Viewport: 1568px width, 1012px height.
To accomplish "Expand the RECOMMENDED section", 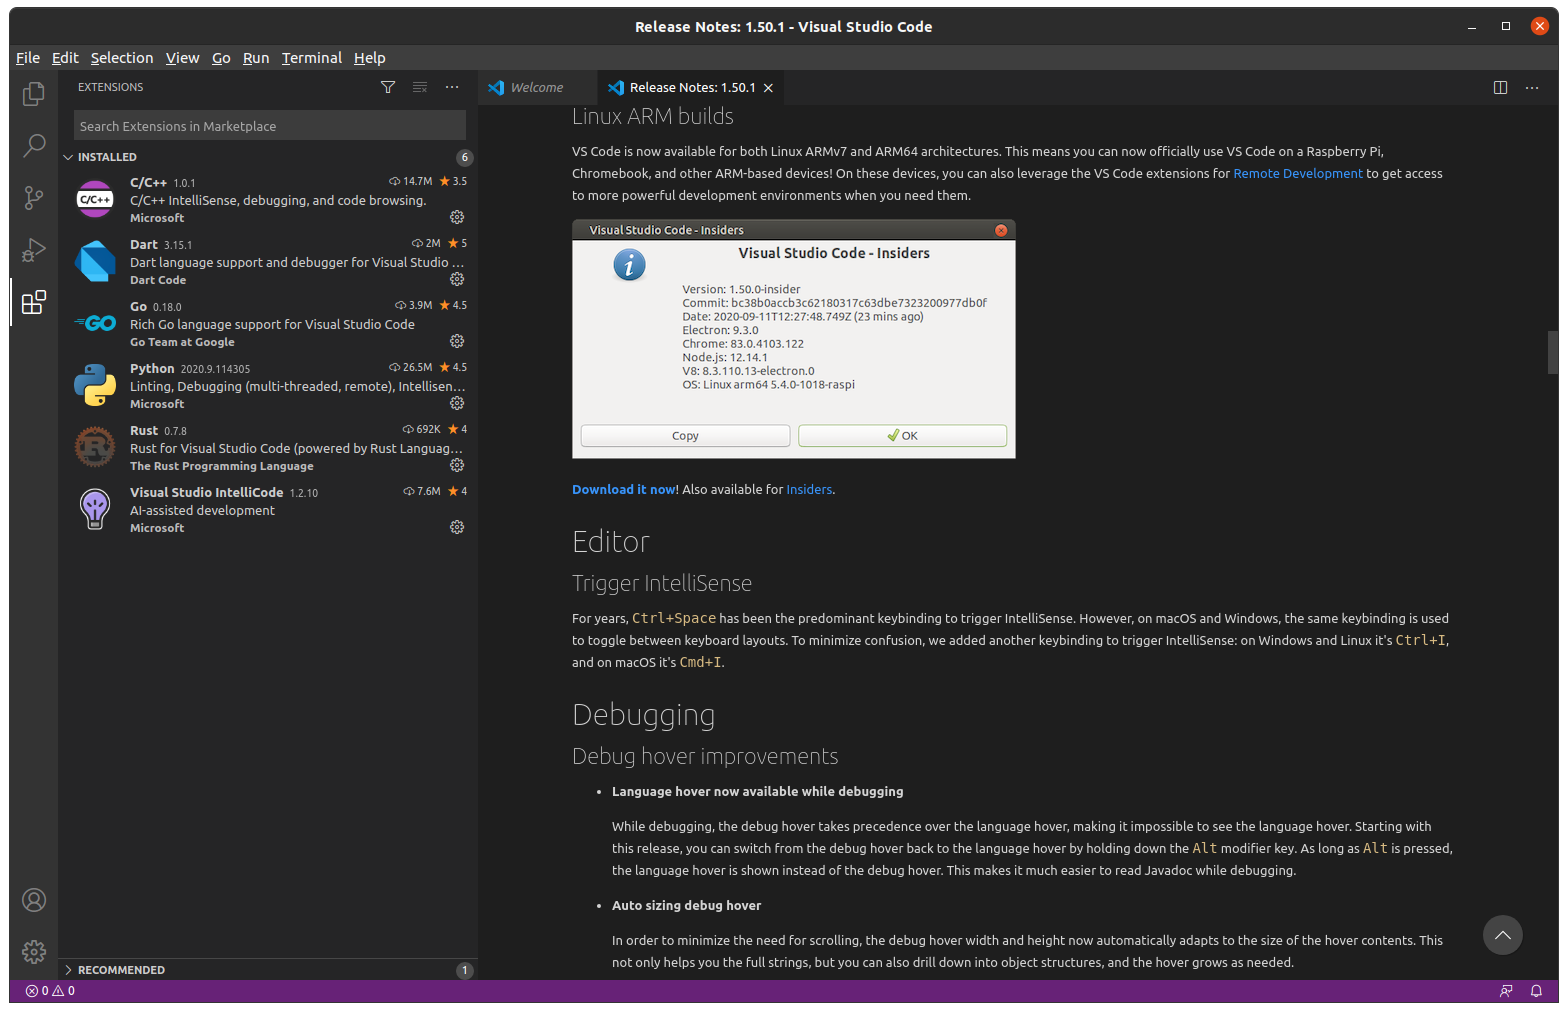I will (121, 970).
